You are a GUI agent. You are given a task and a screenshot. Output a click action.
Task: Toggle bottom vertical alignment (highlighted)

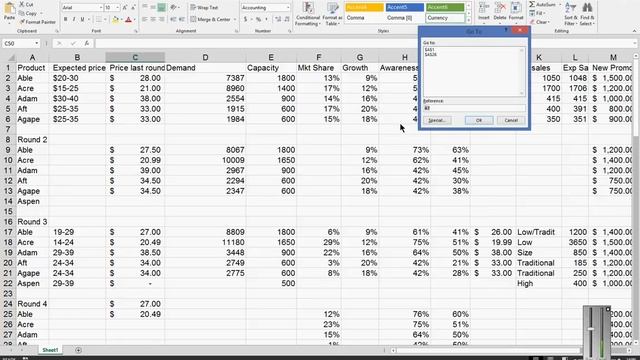click(x=162, y=7)
